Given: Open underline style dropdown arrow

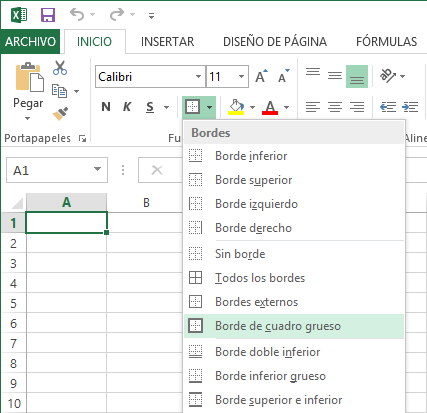Looking at the screenshot, I should tap(166, 107).
